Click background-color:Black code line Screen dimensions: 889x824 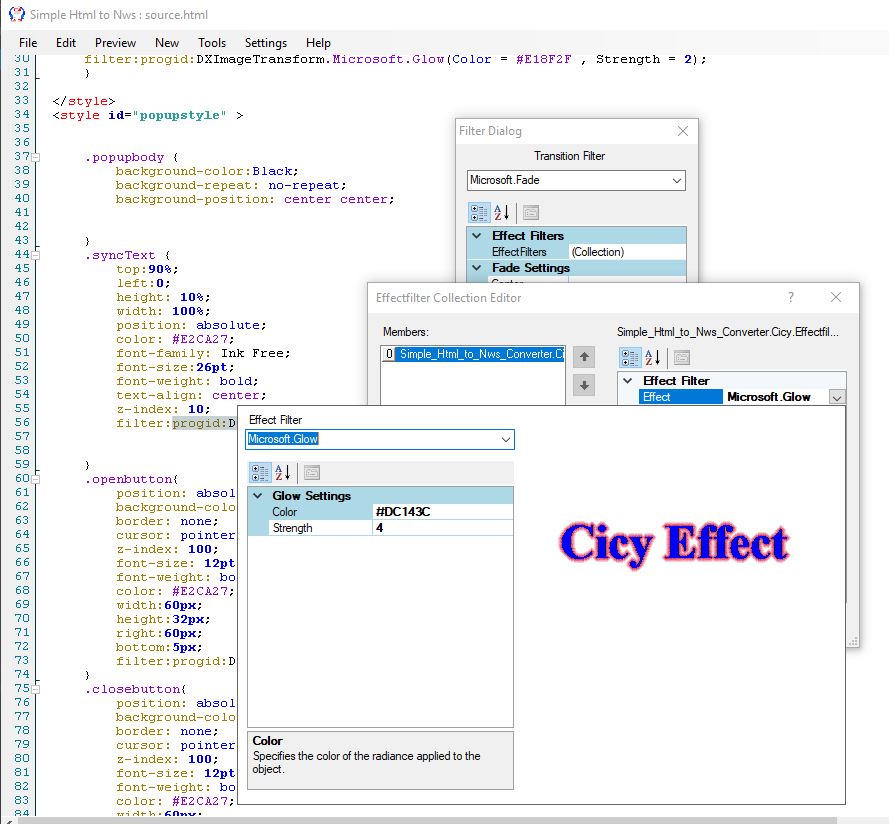pyautogui.click(x=207, y=171)
